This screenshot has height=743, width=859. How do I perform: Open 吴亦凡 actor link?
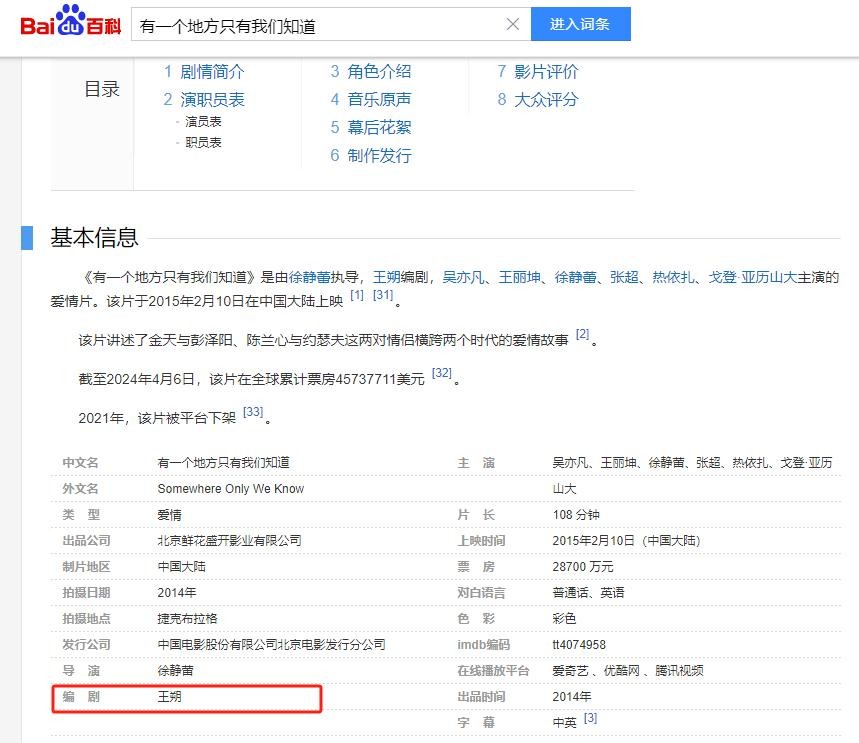point(463,277)
